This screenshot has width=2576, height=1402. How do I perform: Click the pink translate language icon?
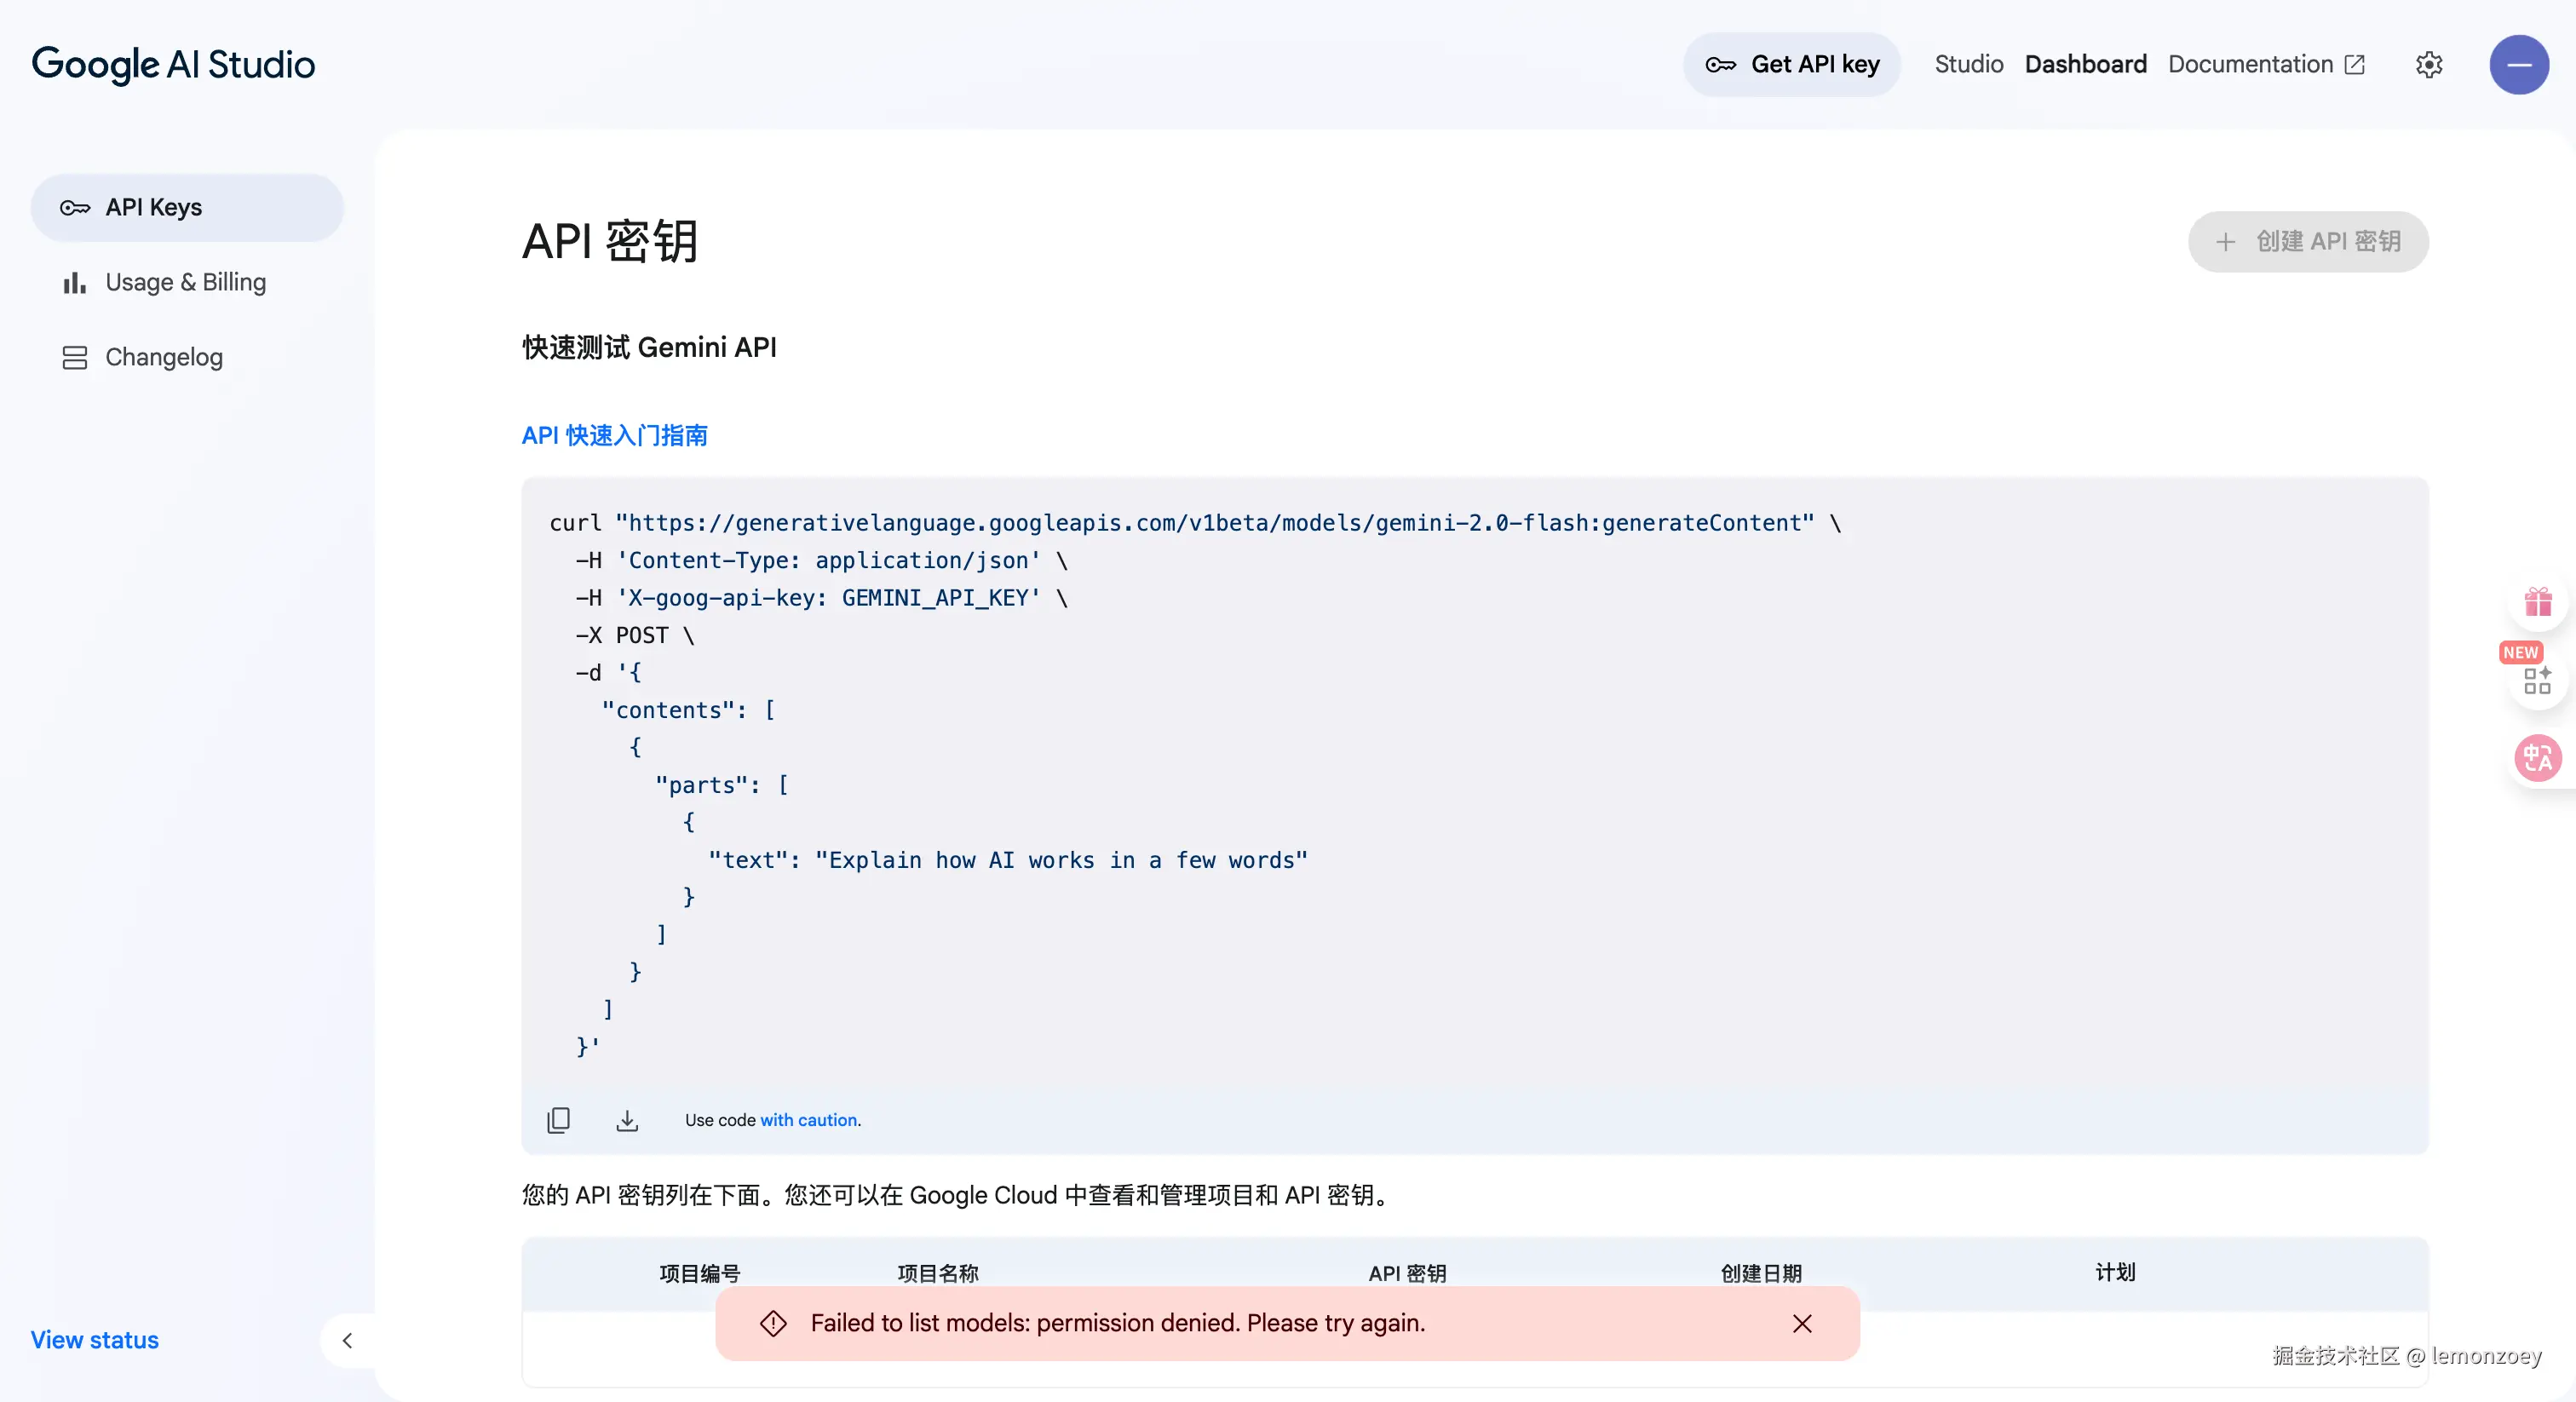(x=2537, y=758)
